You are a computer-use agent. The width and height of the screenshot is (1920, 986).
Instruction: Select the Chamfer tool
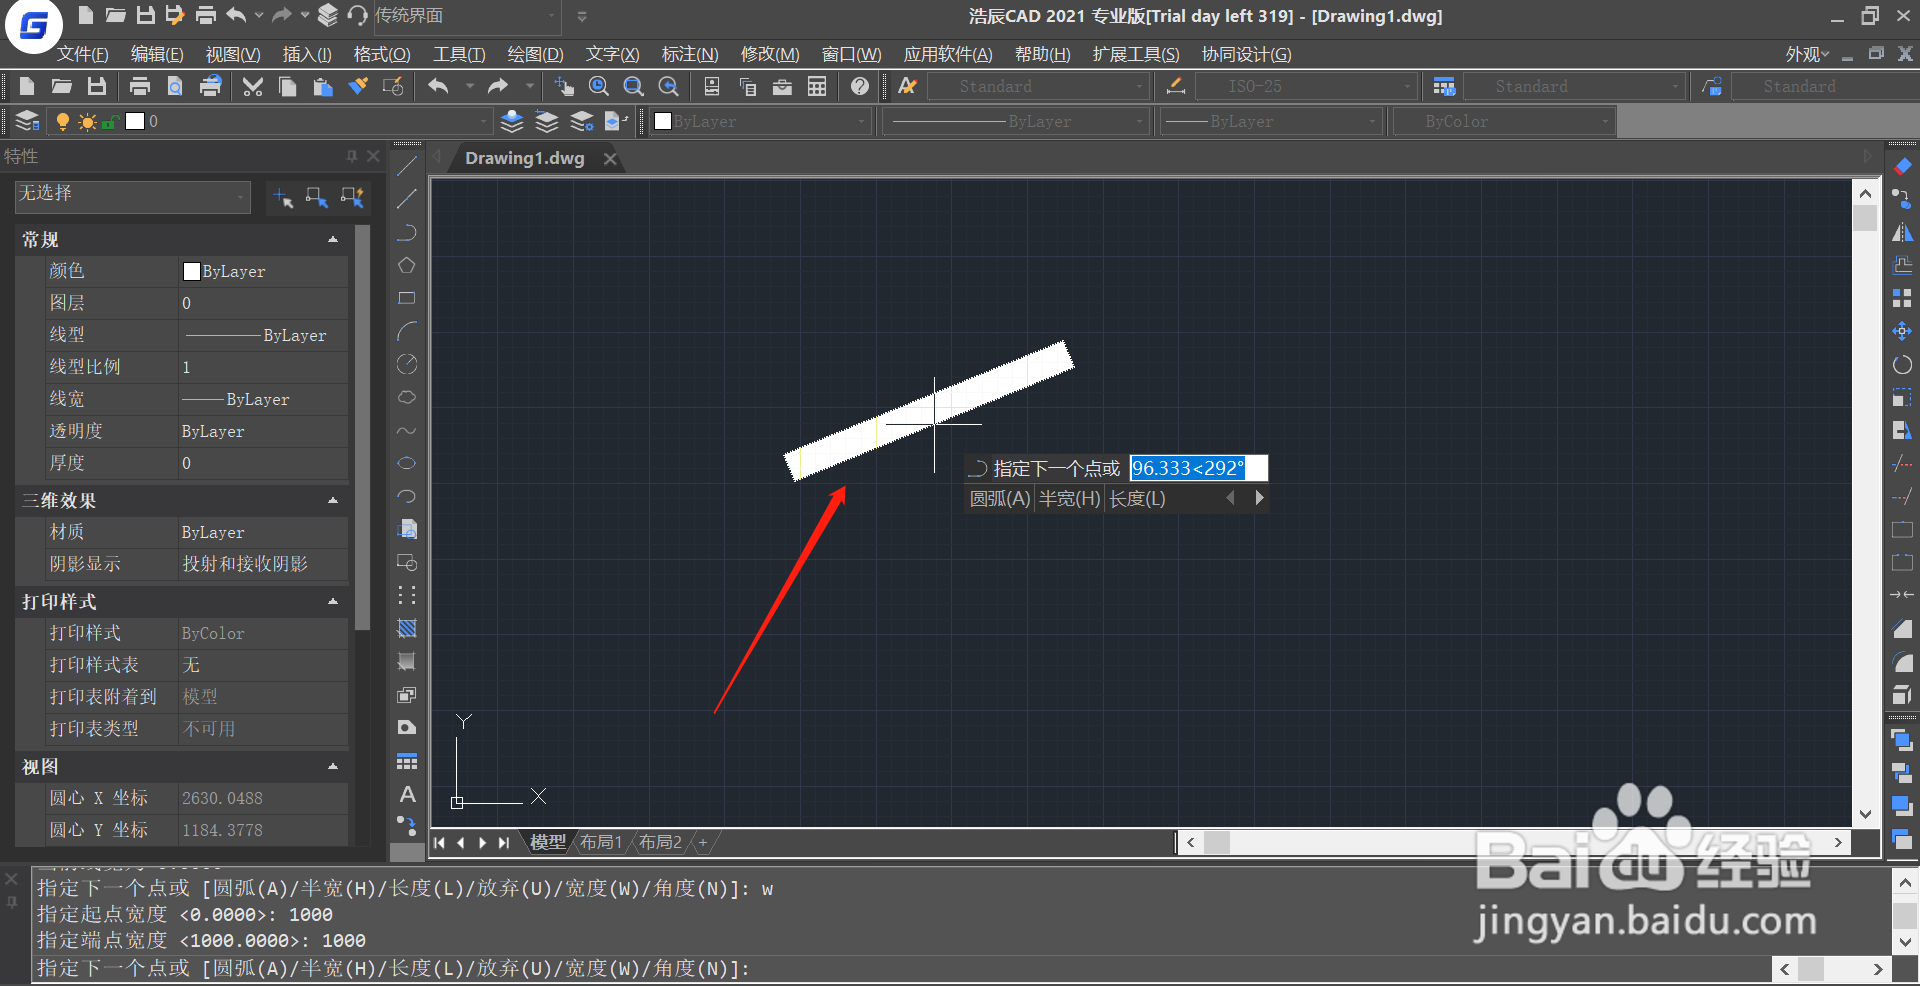point(1902,628)
